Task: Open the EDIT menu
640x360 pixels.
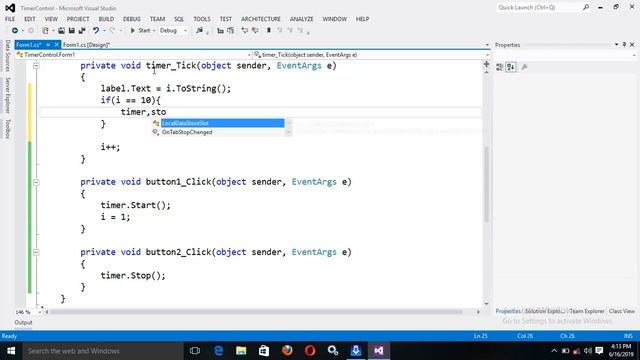Action: [30, 19]
